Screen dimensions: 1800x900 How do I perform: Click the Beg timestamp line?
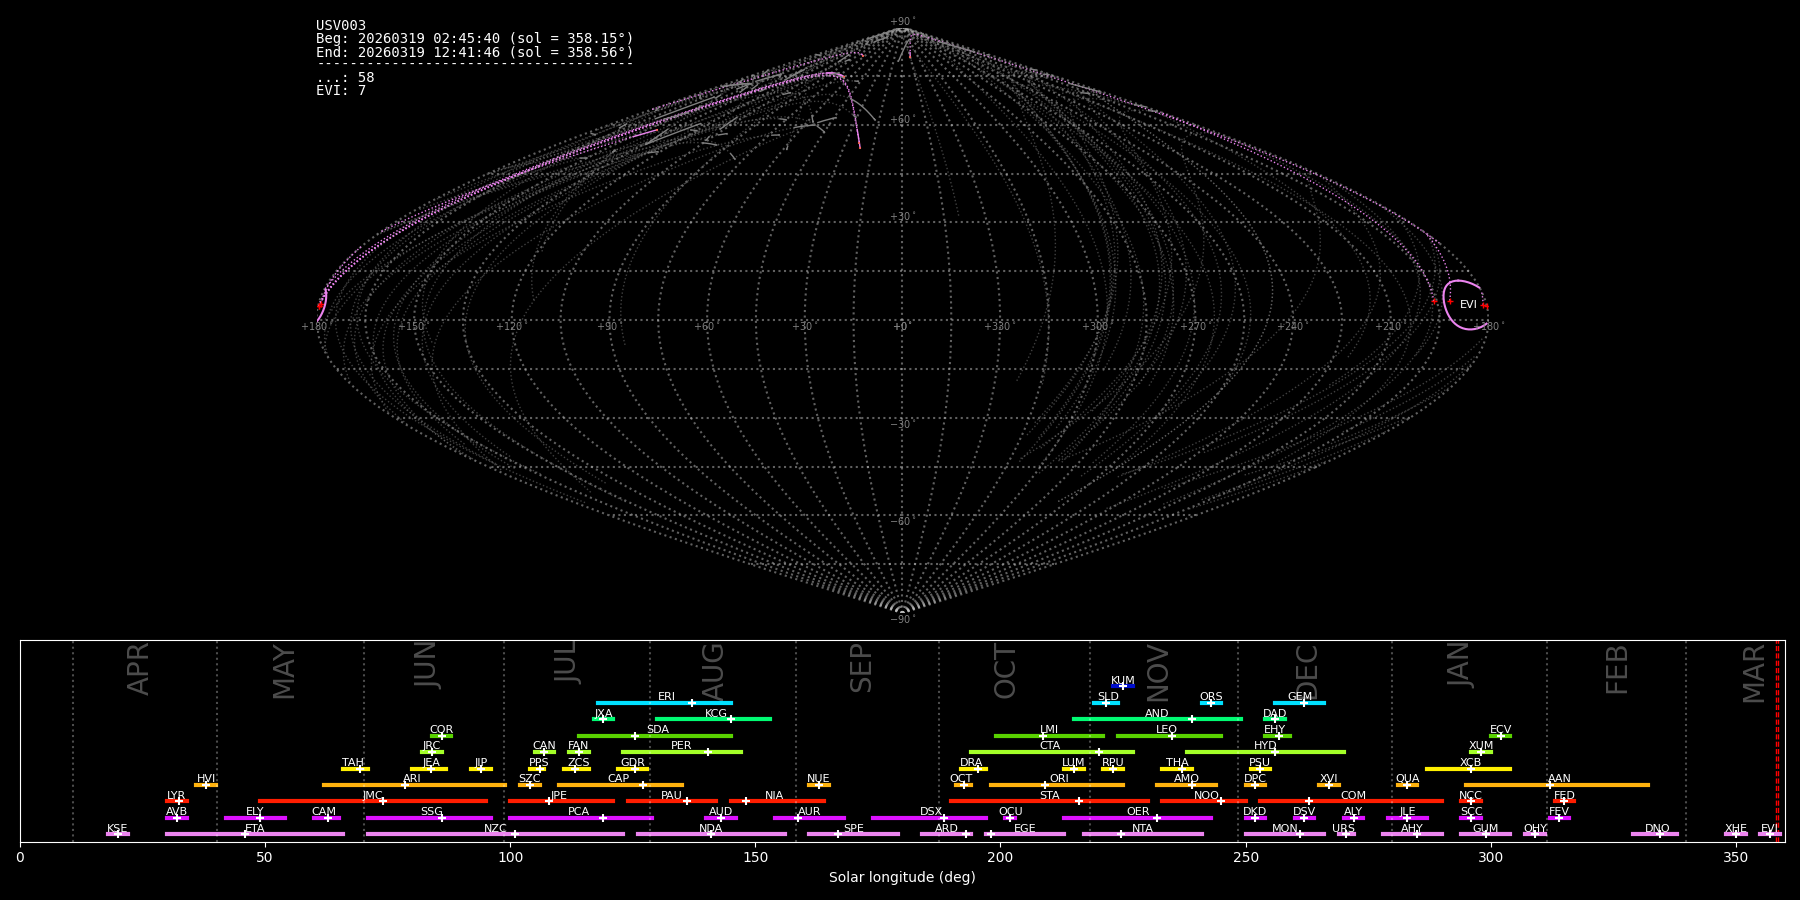[475, 39]
